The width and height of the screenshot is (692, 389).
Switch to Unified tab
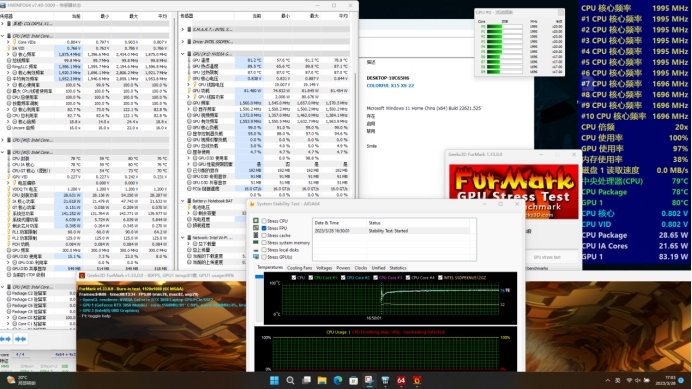pos(378,268)
